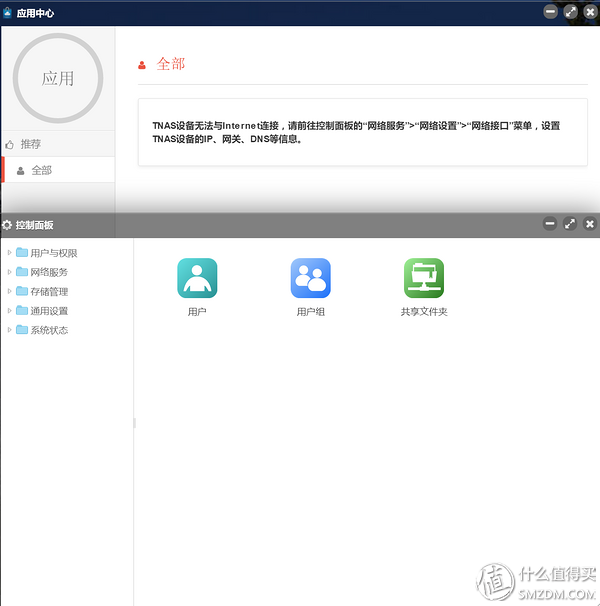Minimize the 控制面板 window
This screenshot has width=600, height=606.
[x=550, y=223]
